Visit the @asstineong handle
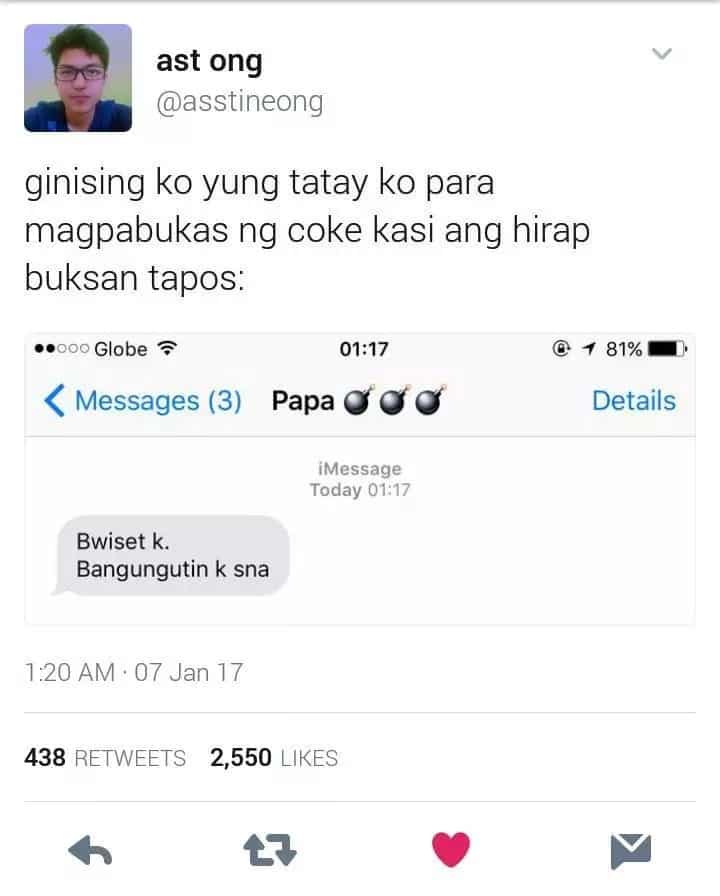Screen dimensions: 720x896 239,102
